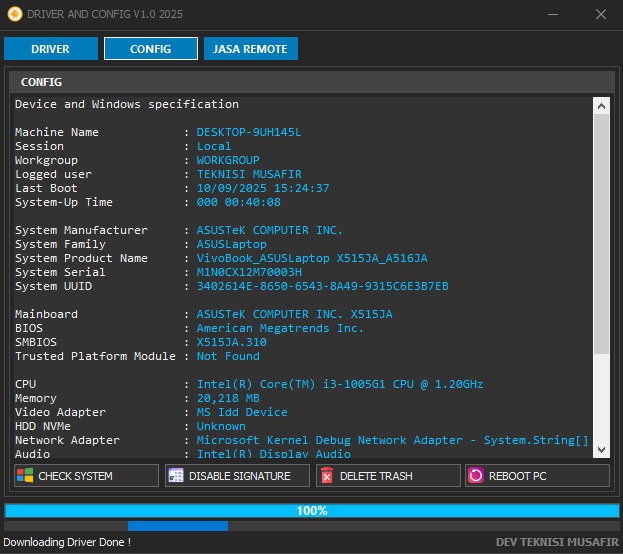
Task: Click Audio value Intel(R) Display Audio
Action: 274,453
